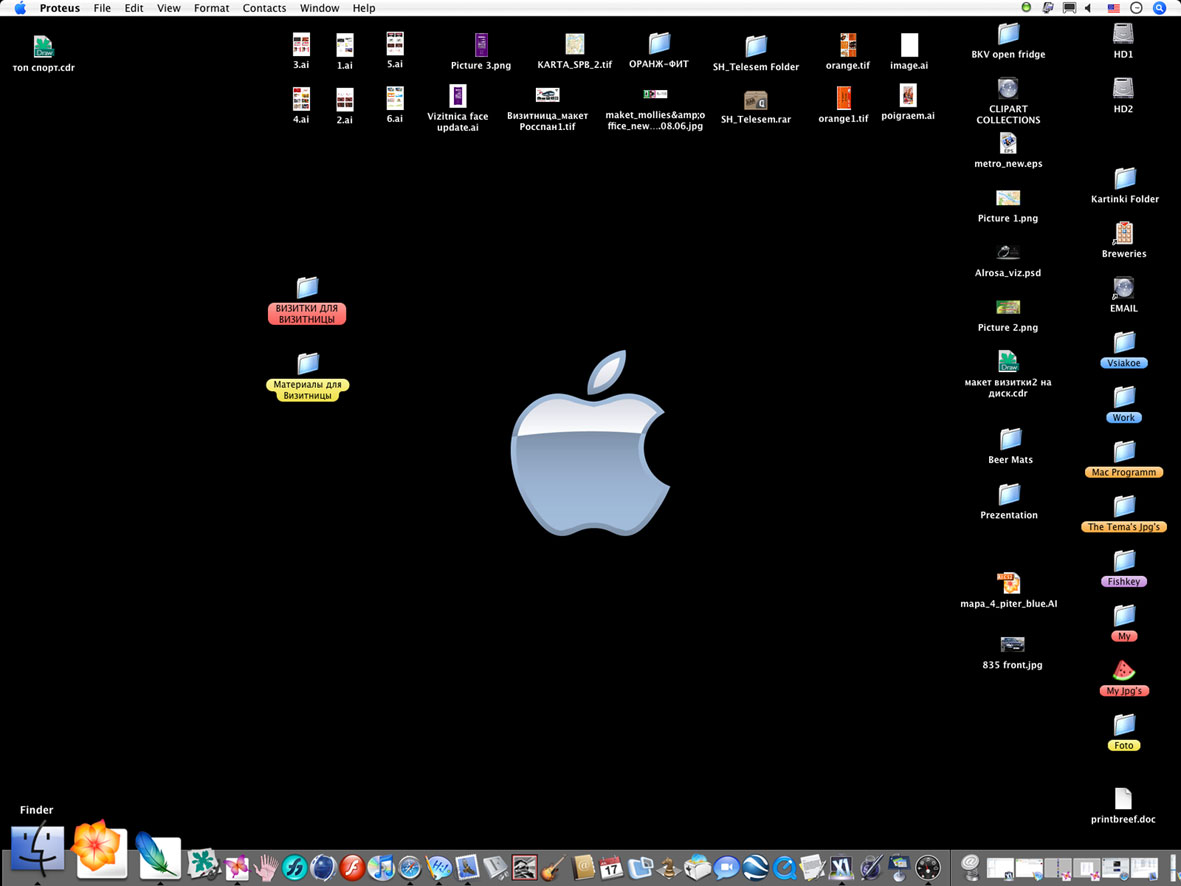Open GarageBand guitar icon in dock

pyautogui.click(x=554, y=867)
